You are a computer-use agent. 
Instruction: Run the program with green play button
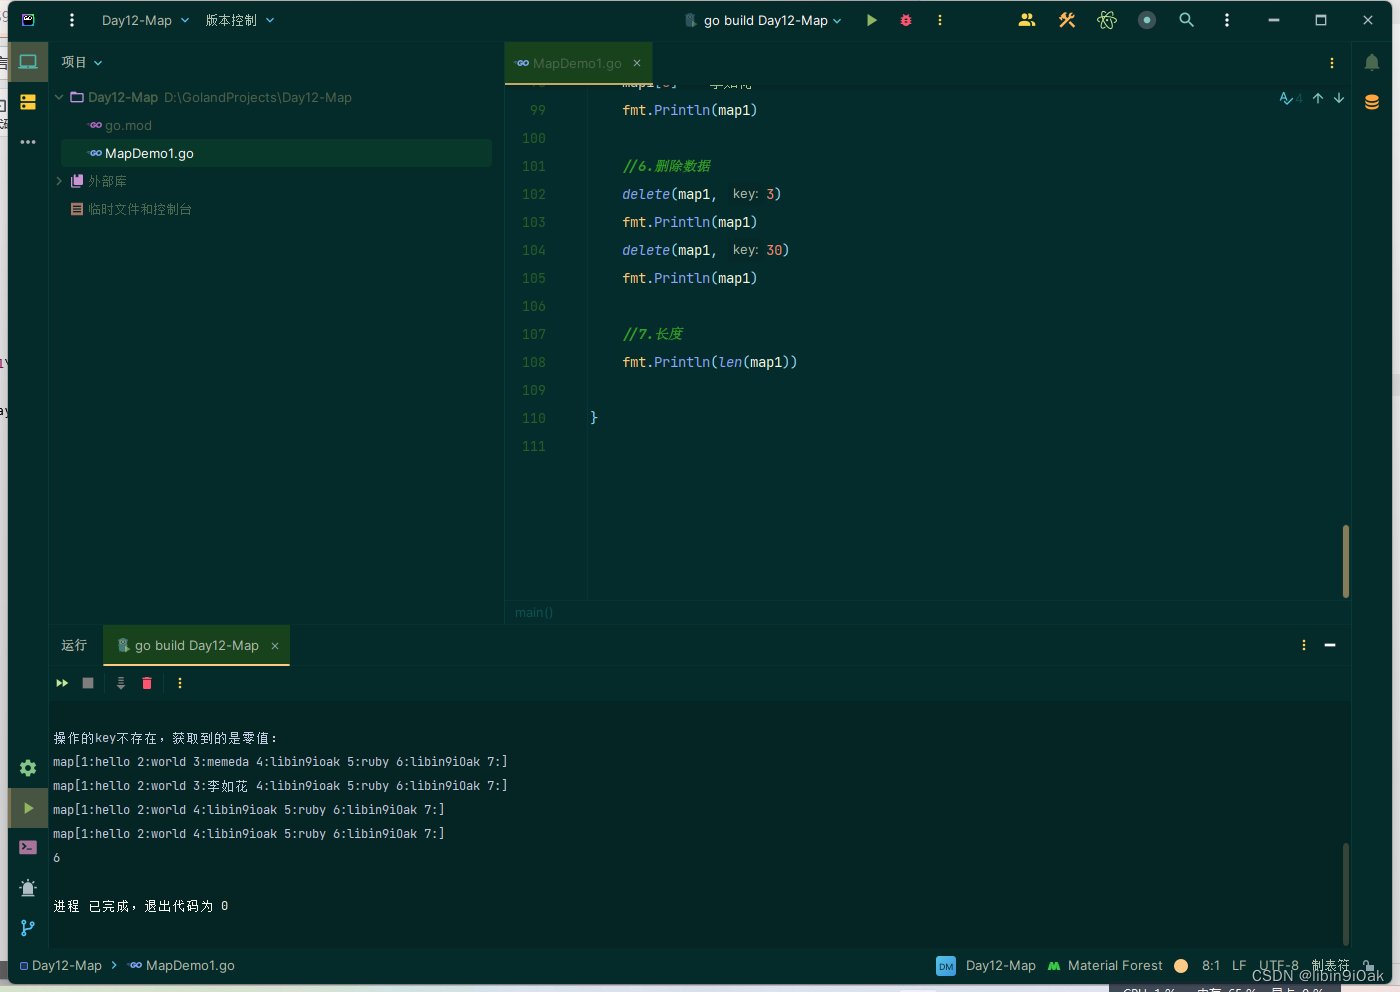pos(872,20)
